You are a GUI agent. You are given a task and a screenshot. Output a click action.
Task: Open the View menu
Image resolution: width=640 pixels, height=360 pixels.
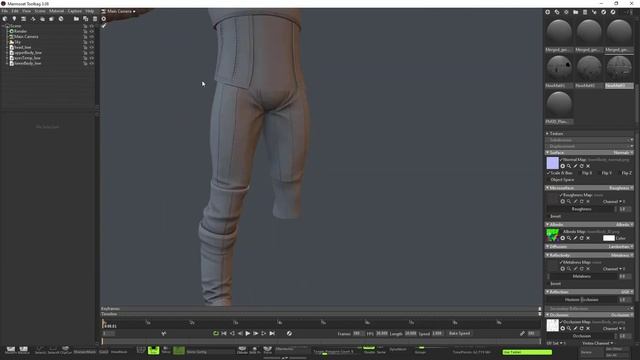tap(26, 11)
